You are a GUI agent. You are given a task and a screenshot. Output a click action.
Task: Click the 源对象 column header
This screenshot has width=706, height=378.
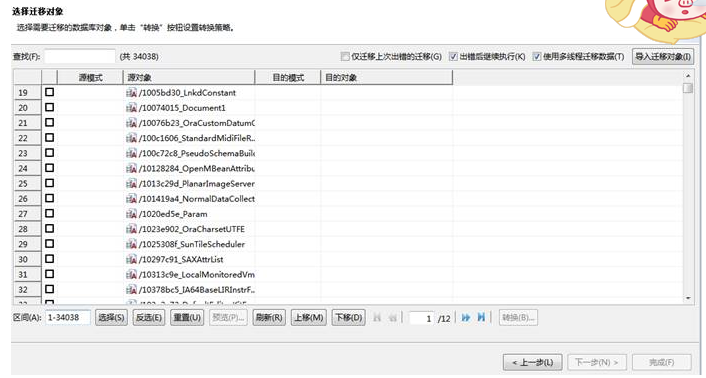(189, 77)
